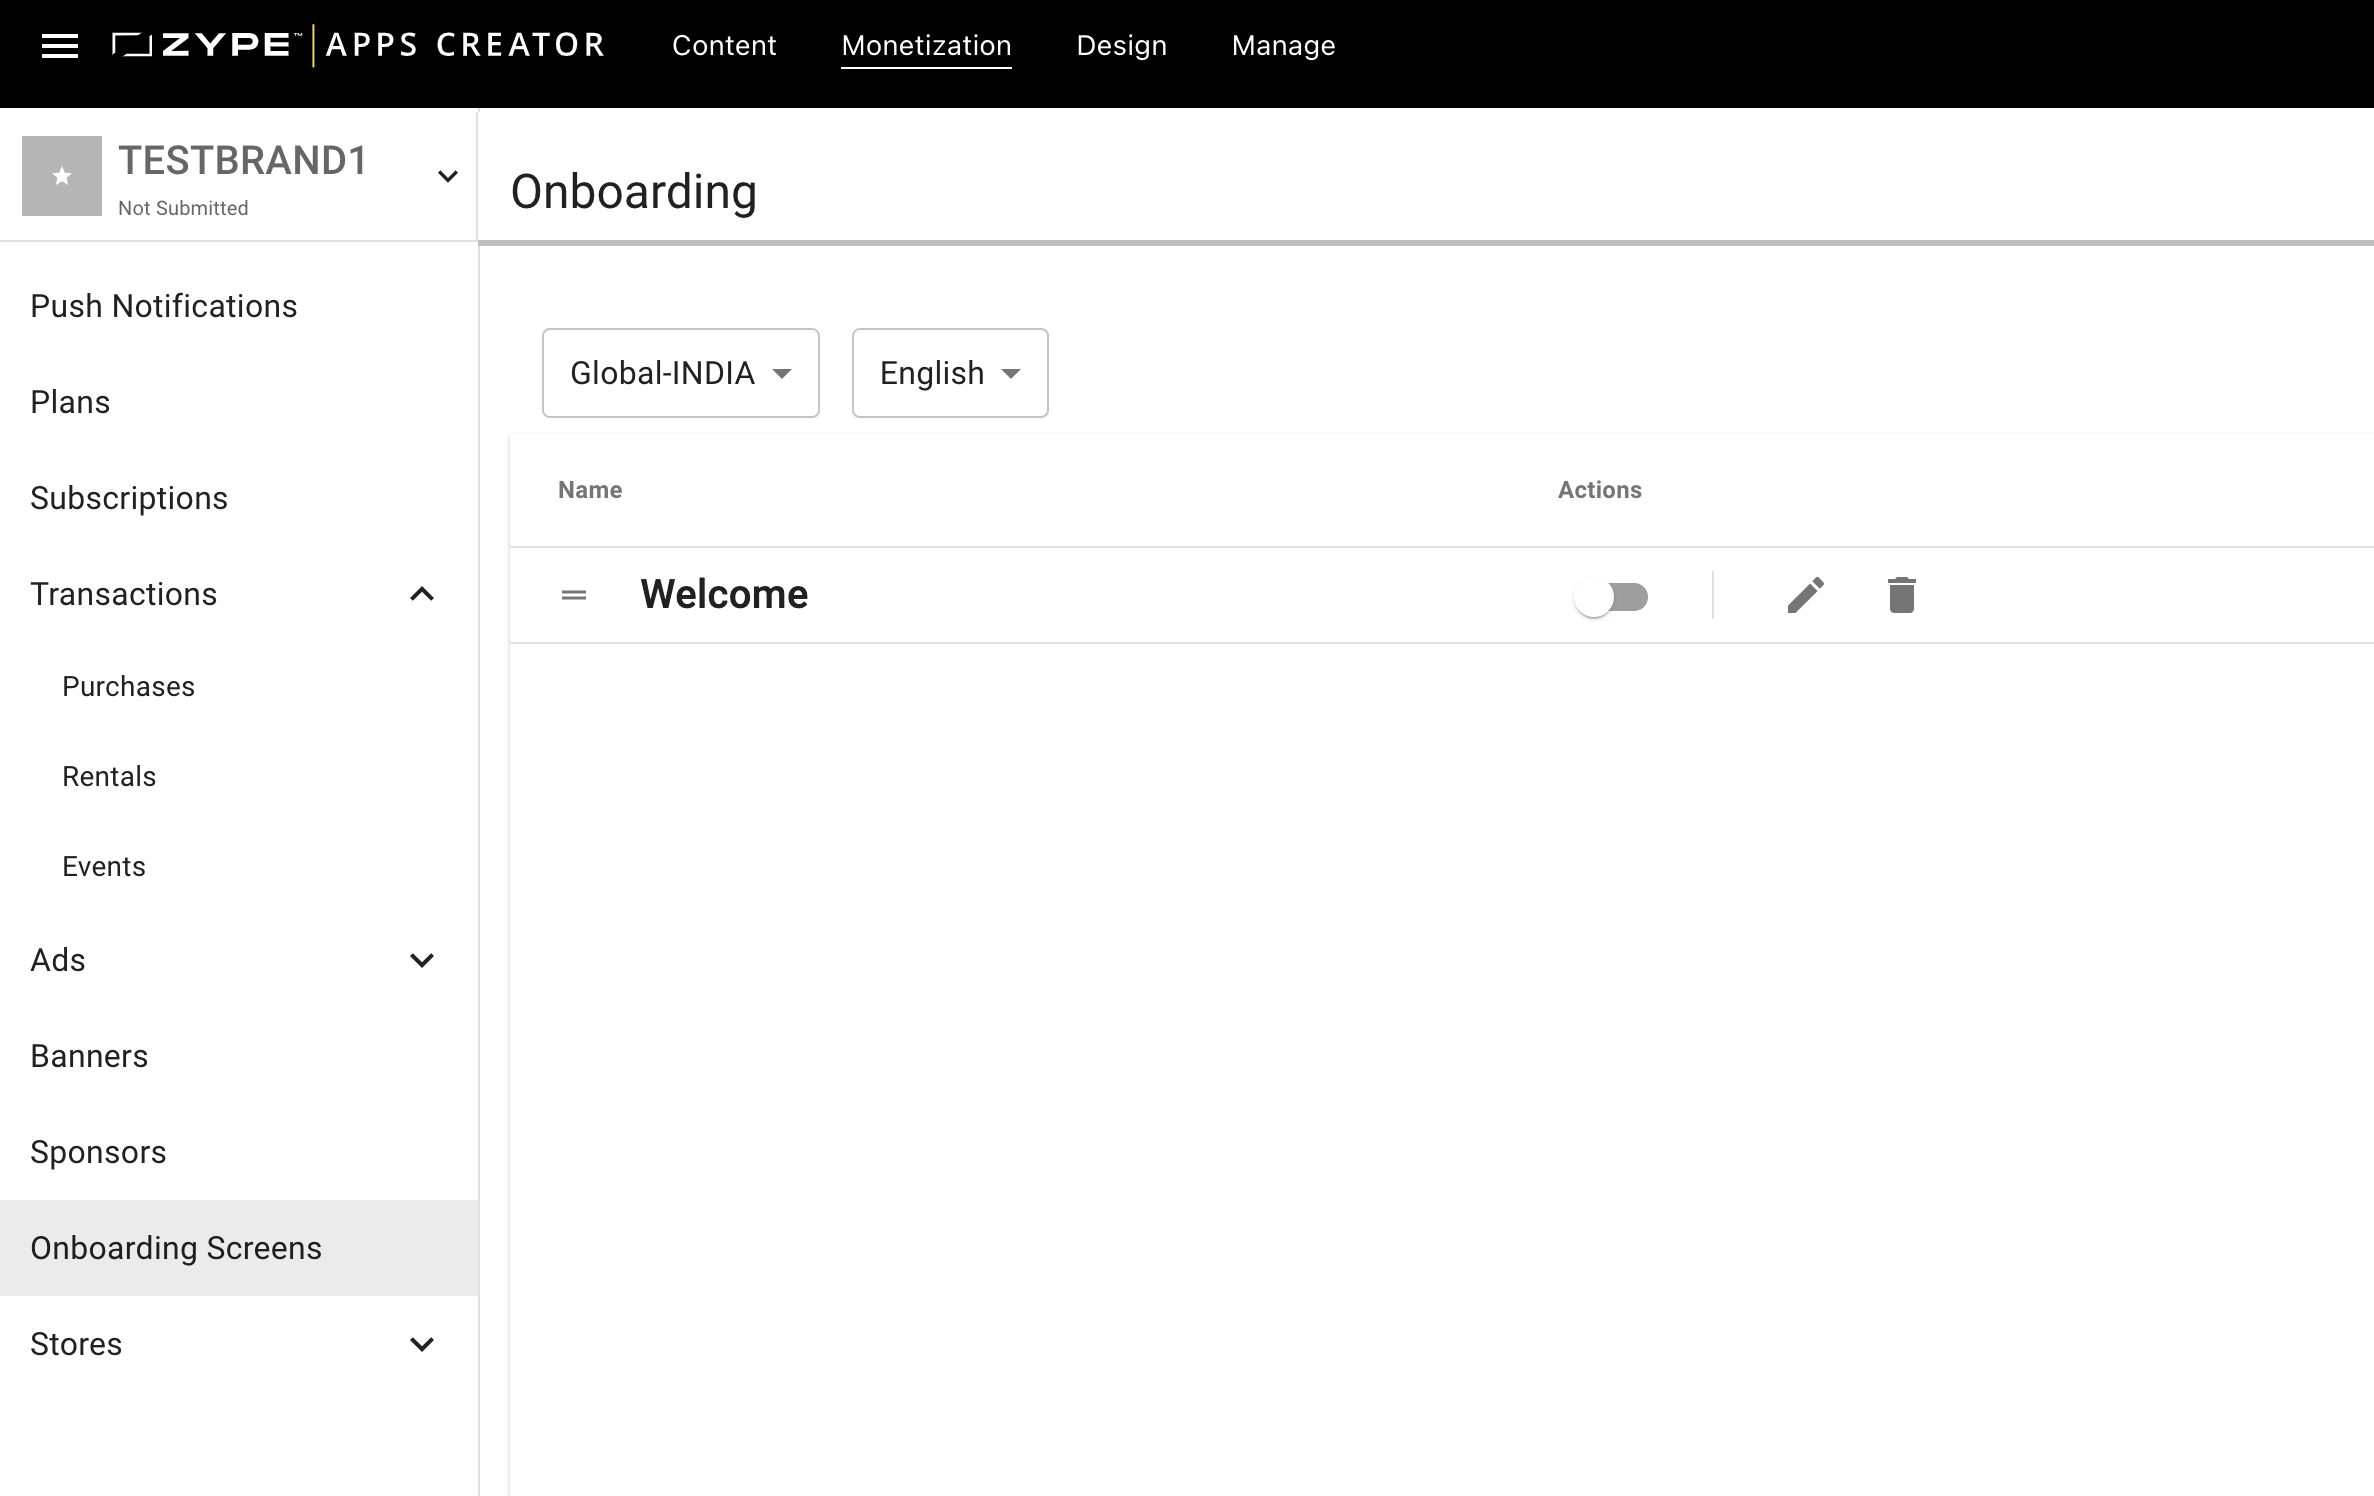This screenshot has width=2374, height=1496.
Task: Expand the Stores section chevron
Action: [x=422, y=1344]
